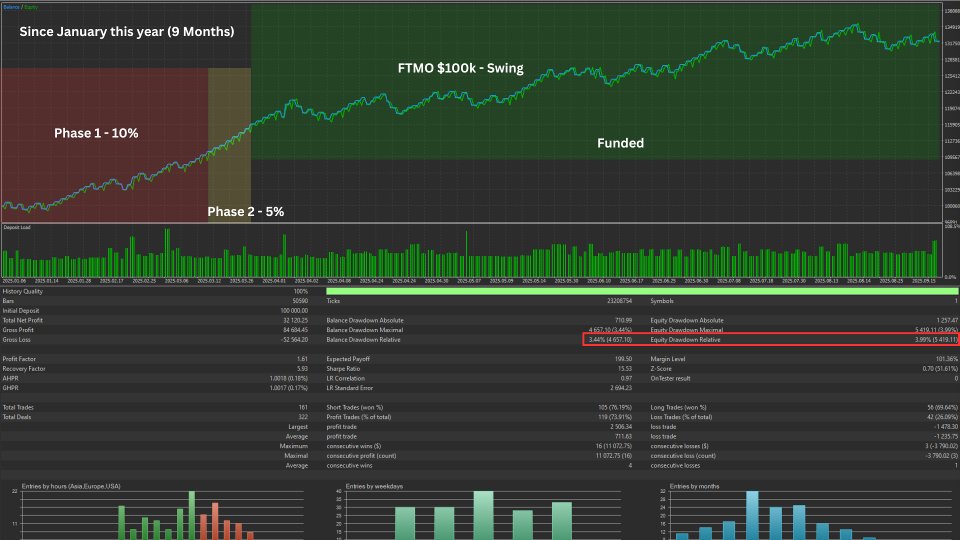960x540 pixels.
Task: Click the "Ticks" label
Action: [x=333, y=301]
